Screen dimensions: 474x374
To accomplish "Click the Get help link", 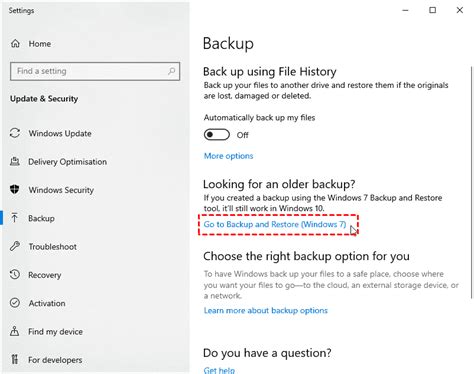I will [x=219, y=370].
